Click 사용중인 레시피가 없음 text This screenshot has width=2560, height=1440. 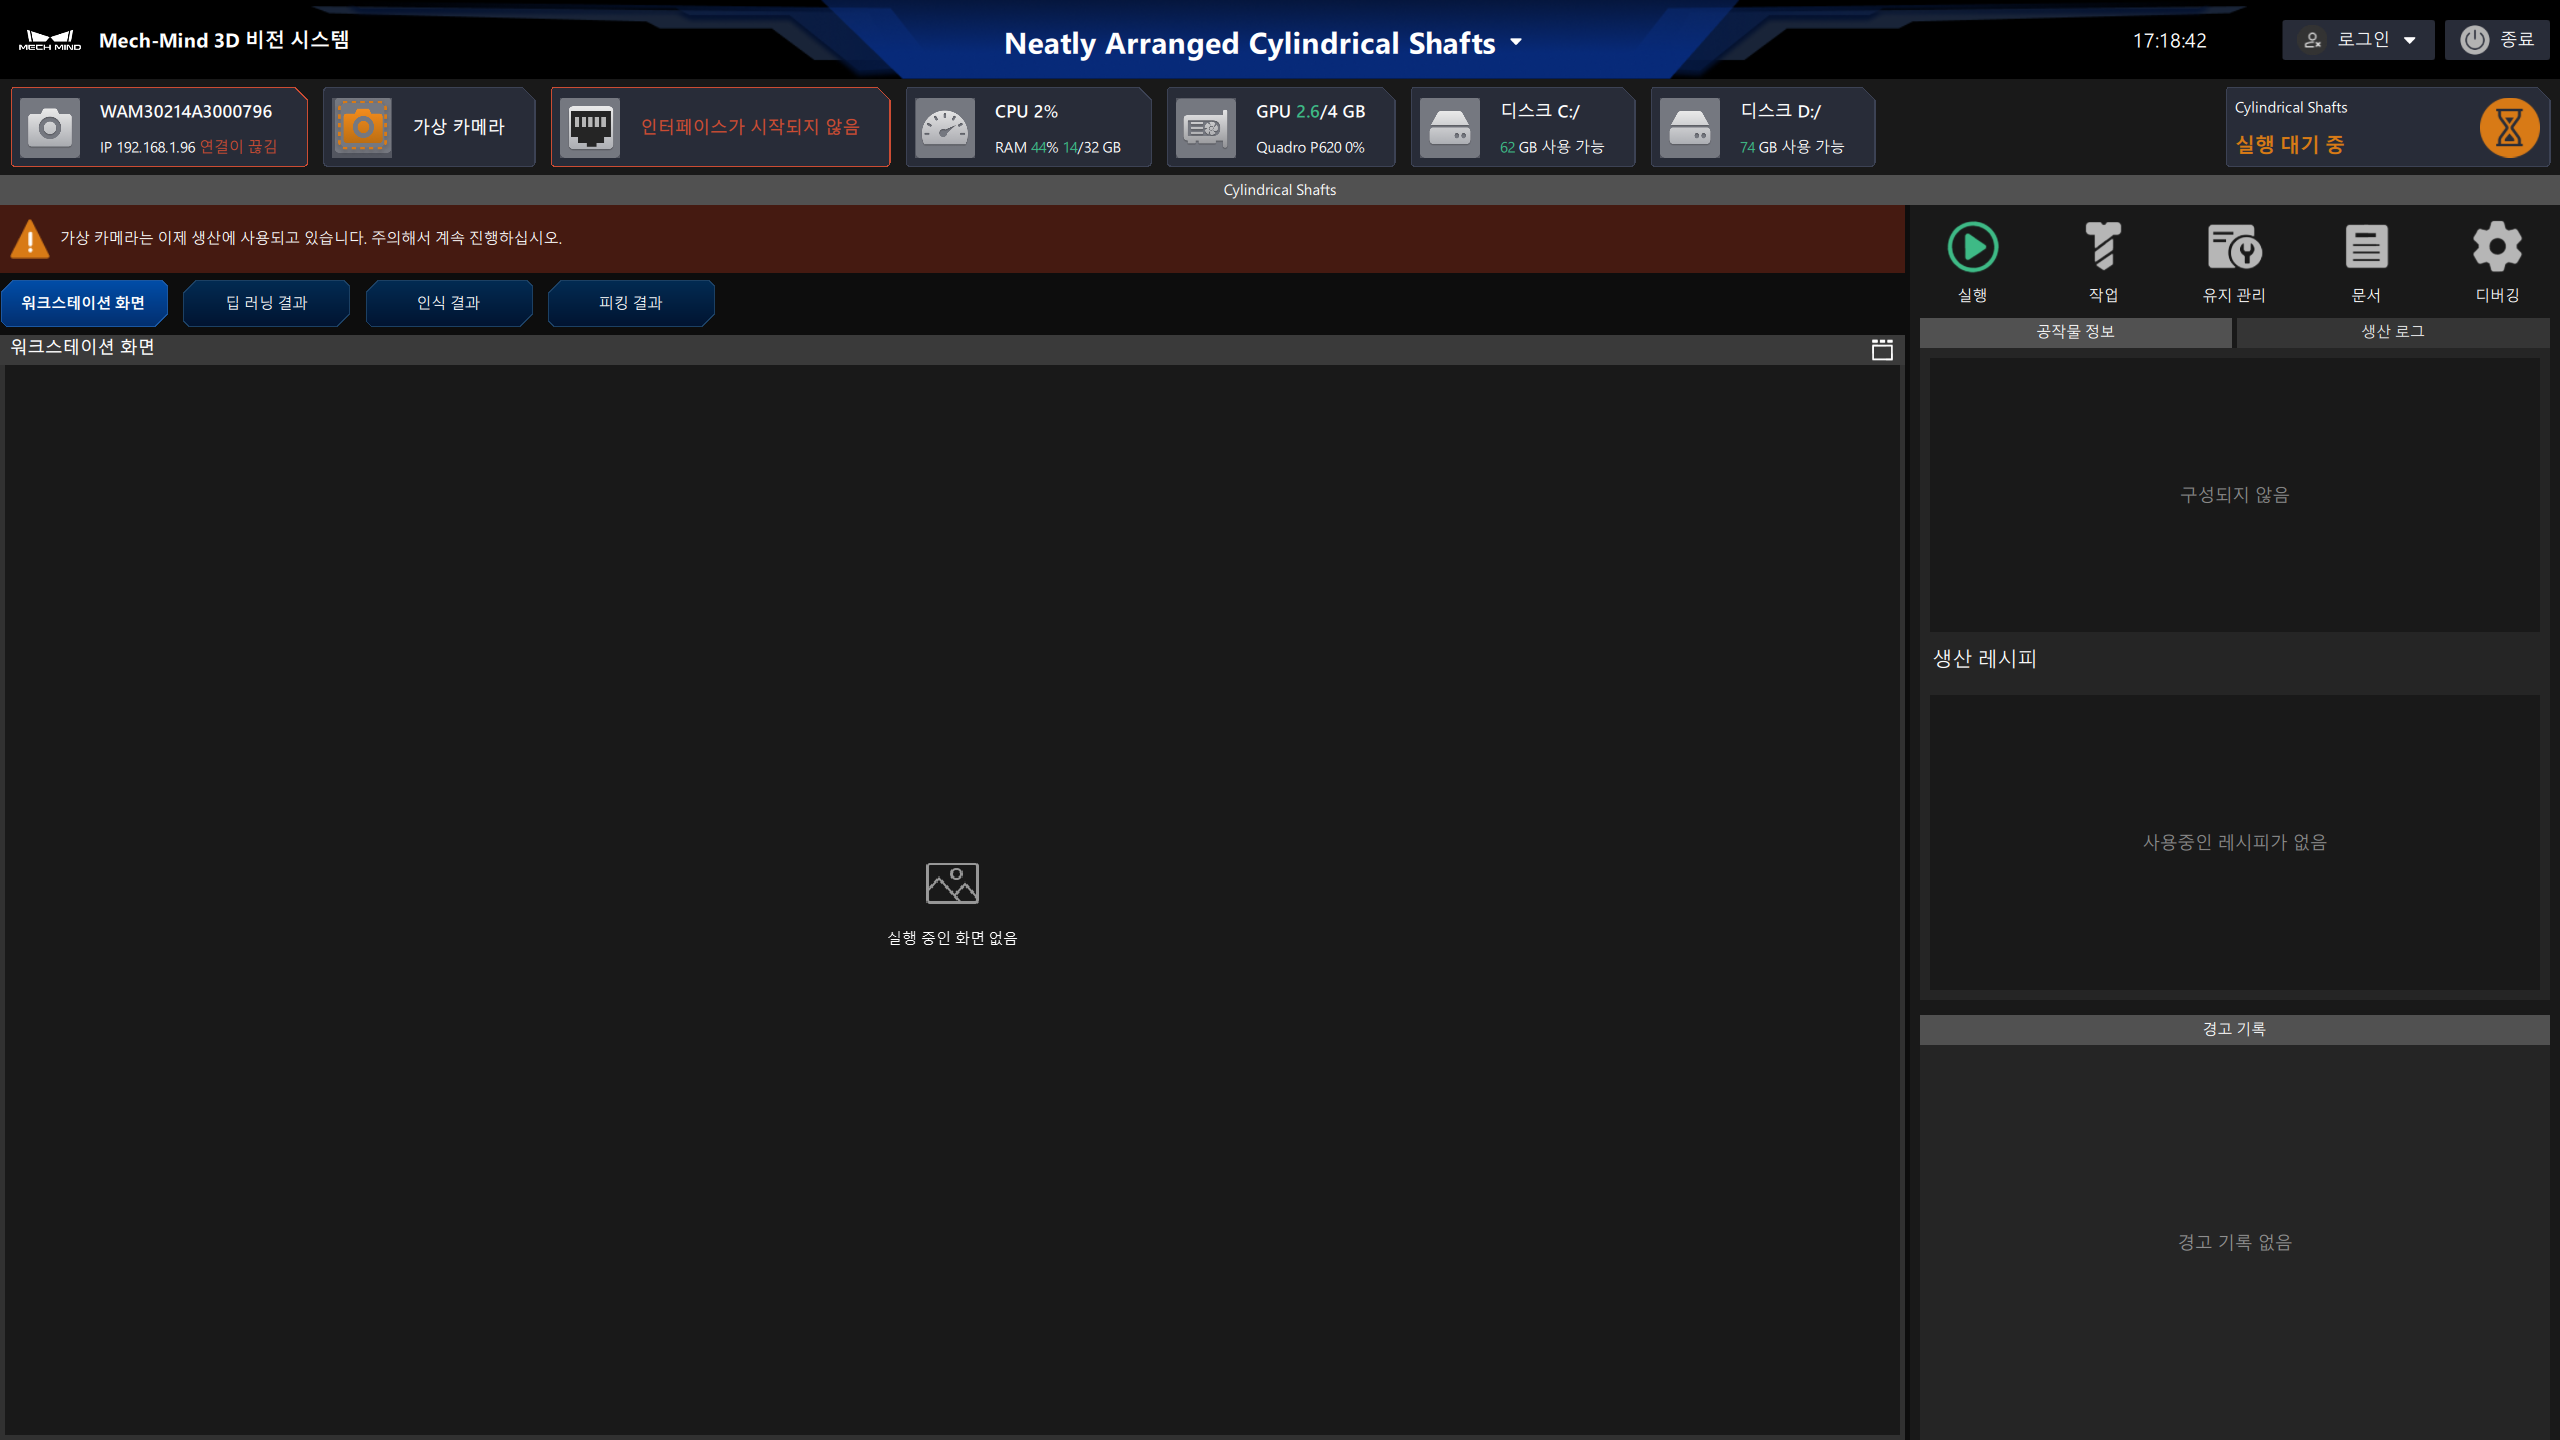pos(2234,843)
